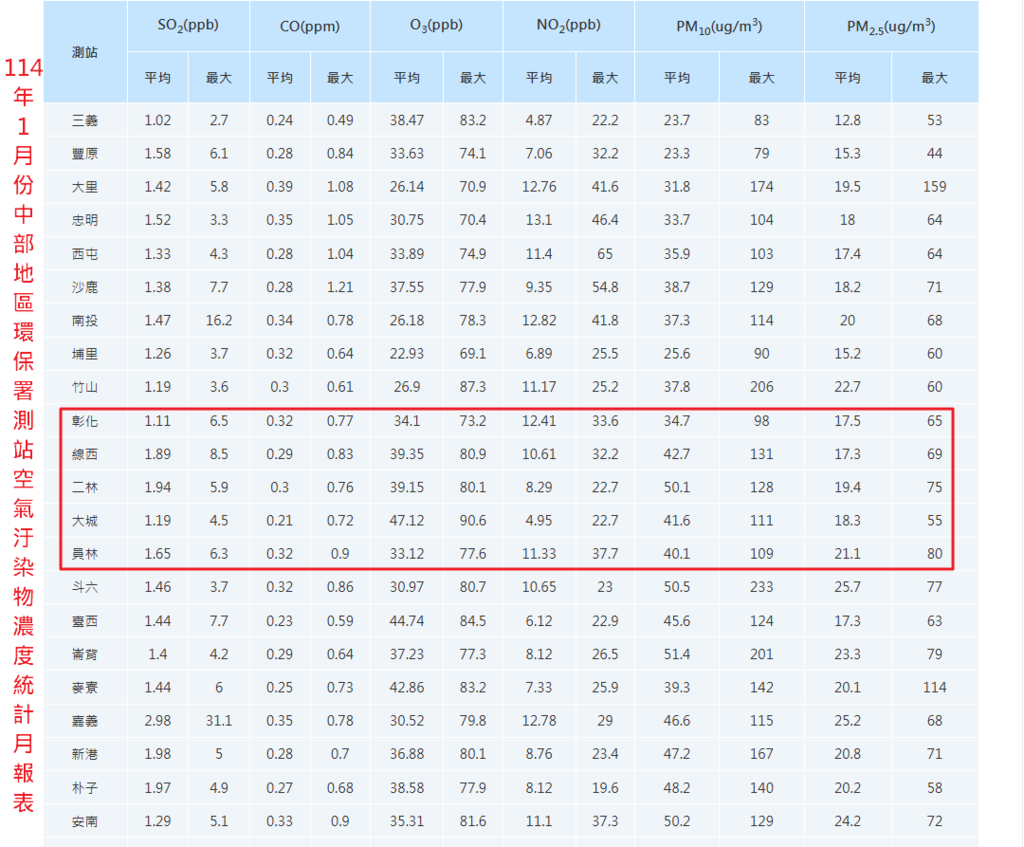Click 線西 SO2 average value 1.89

click(x=157, y=454)
